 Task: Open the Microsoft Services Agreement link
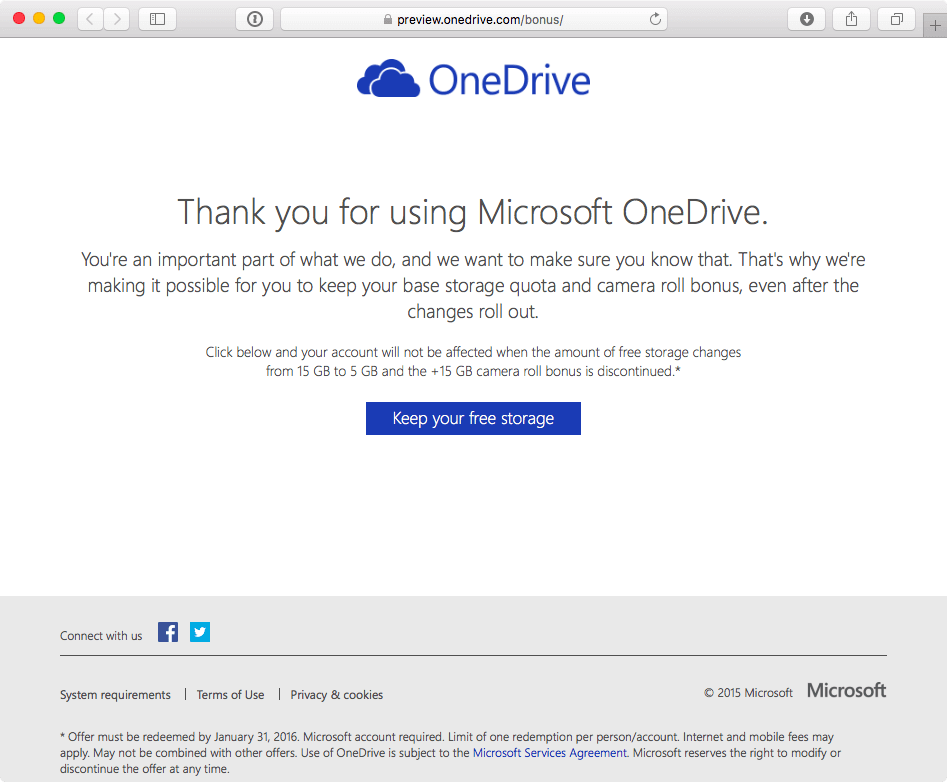pyautogui.click(x=550, y=752)
